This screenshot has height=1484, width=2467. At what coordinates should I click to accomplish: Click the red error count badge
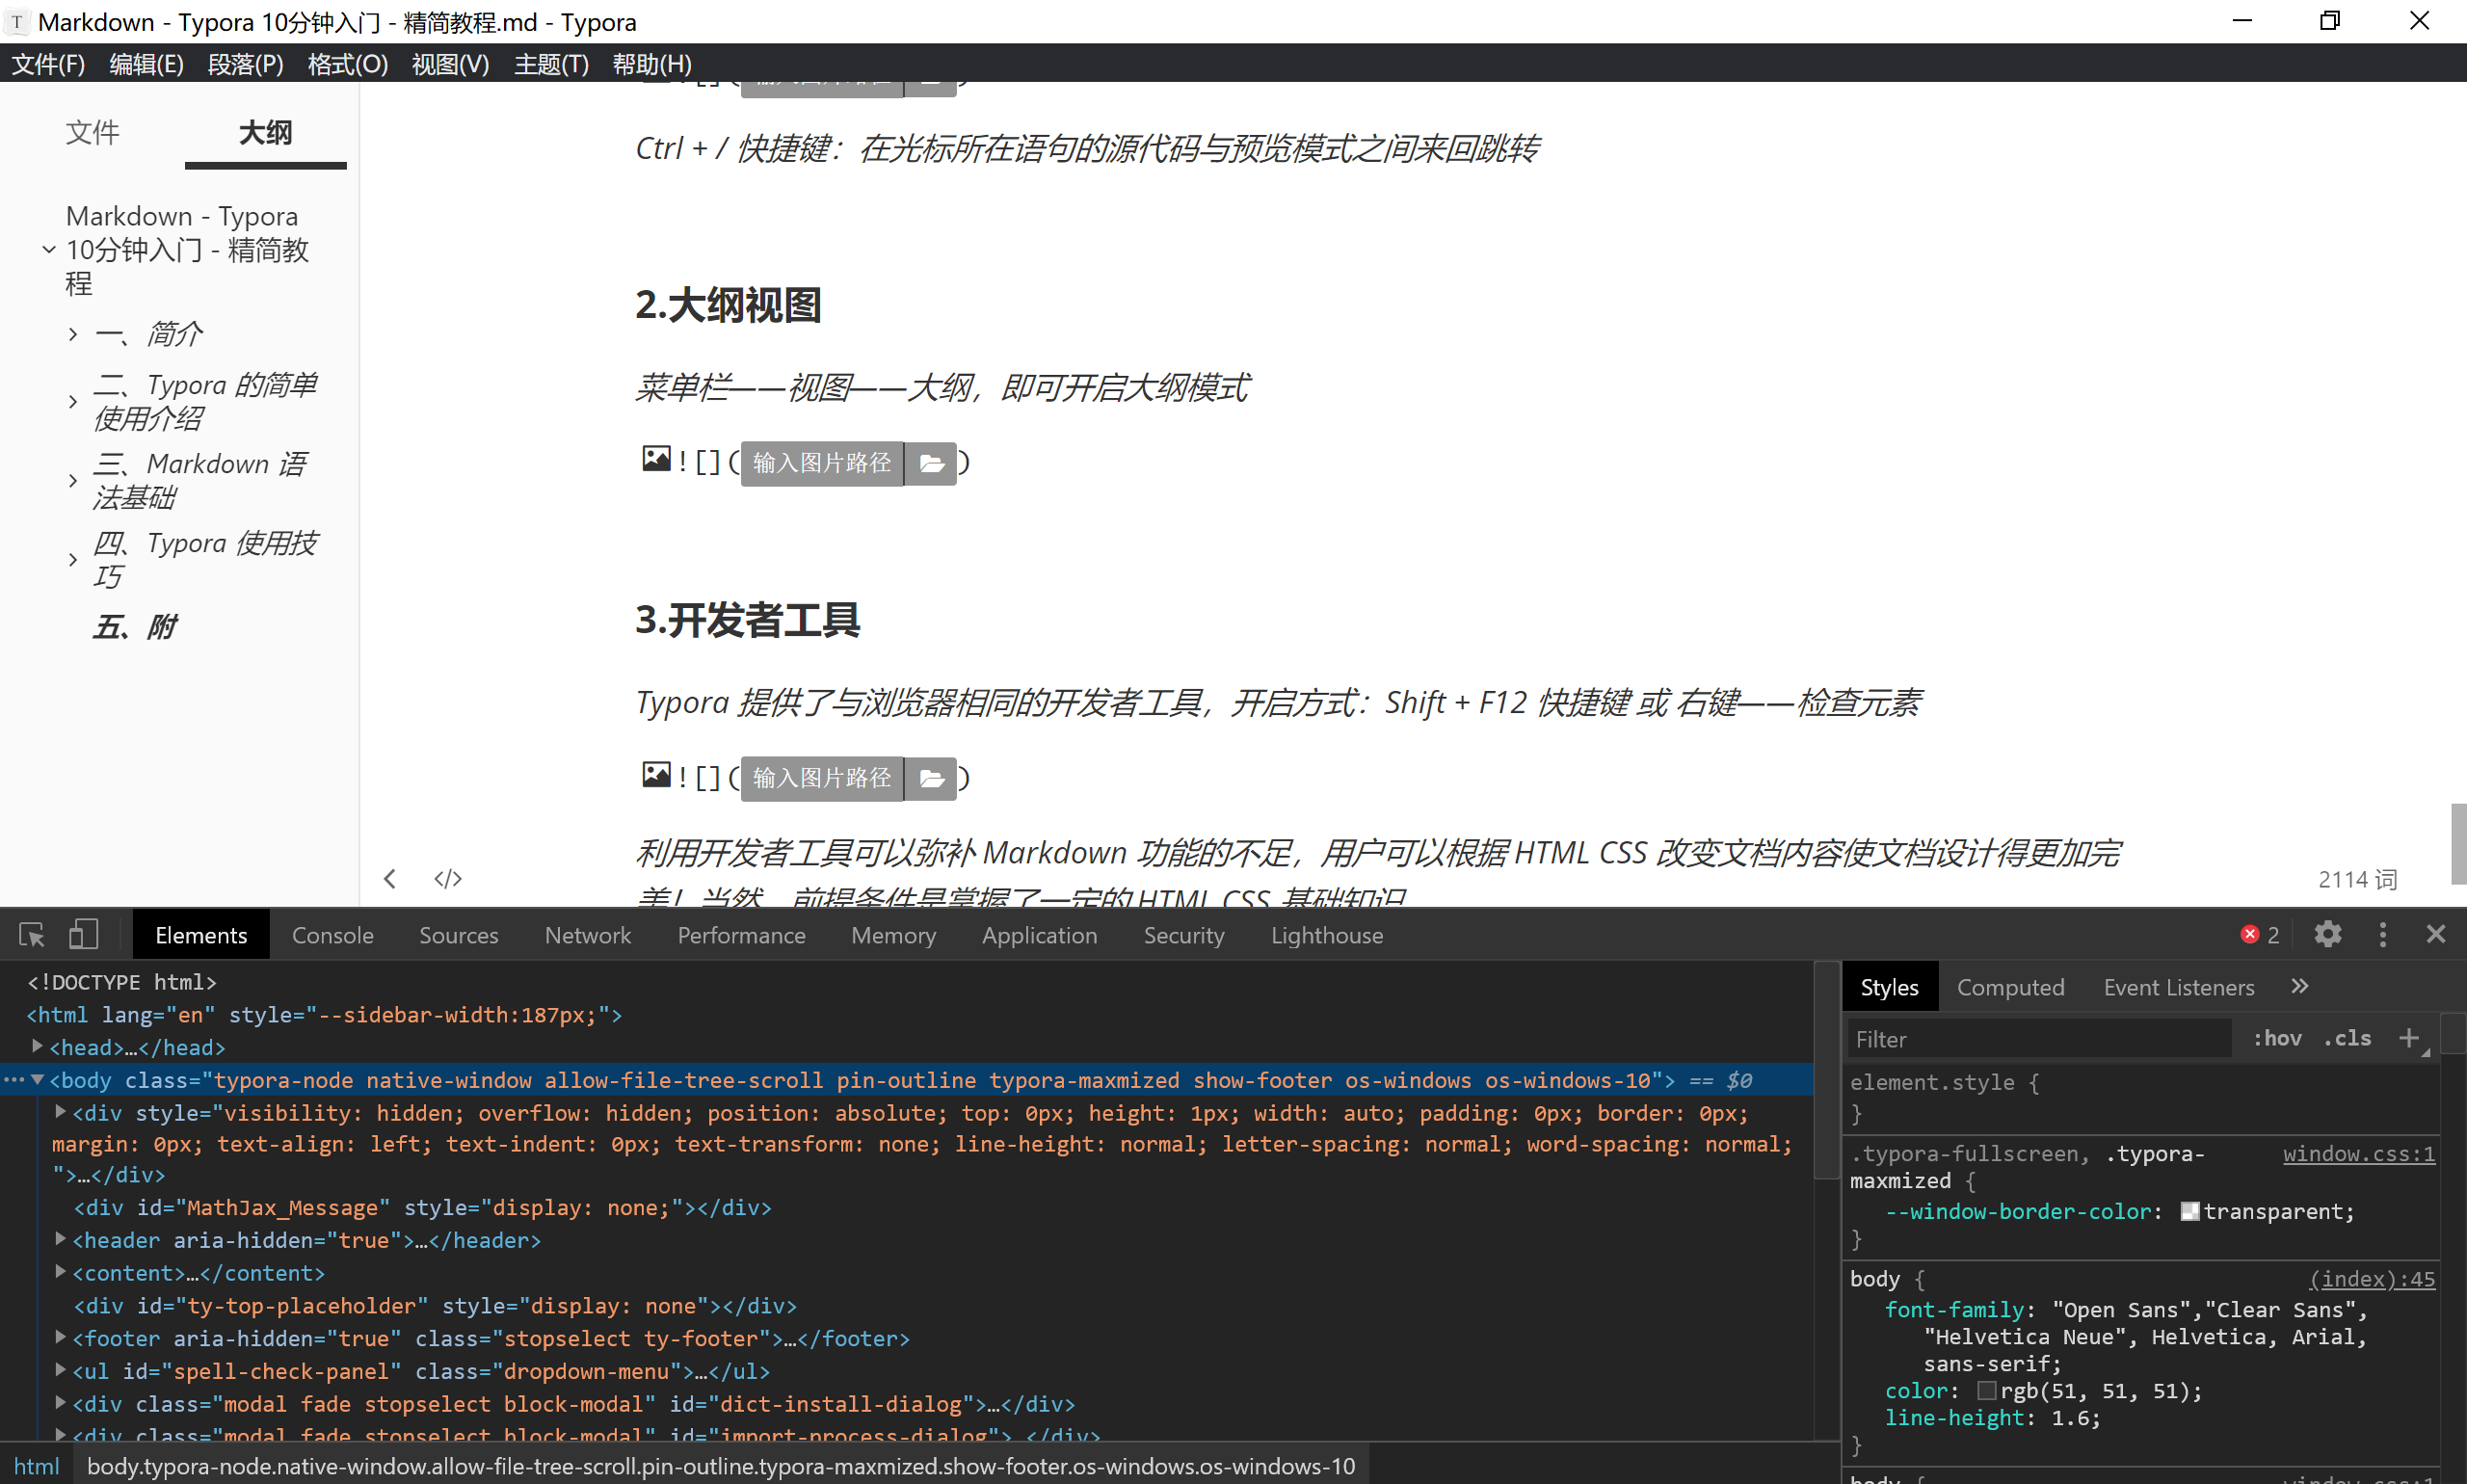click(x=2259, y=934)
